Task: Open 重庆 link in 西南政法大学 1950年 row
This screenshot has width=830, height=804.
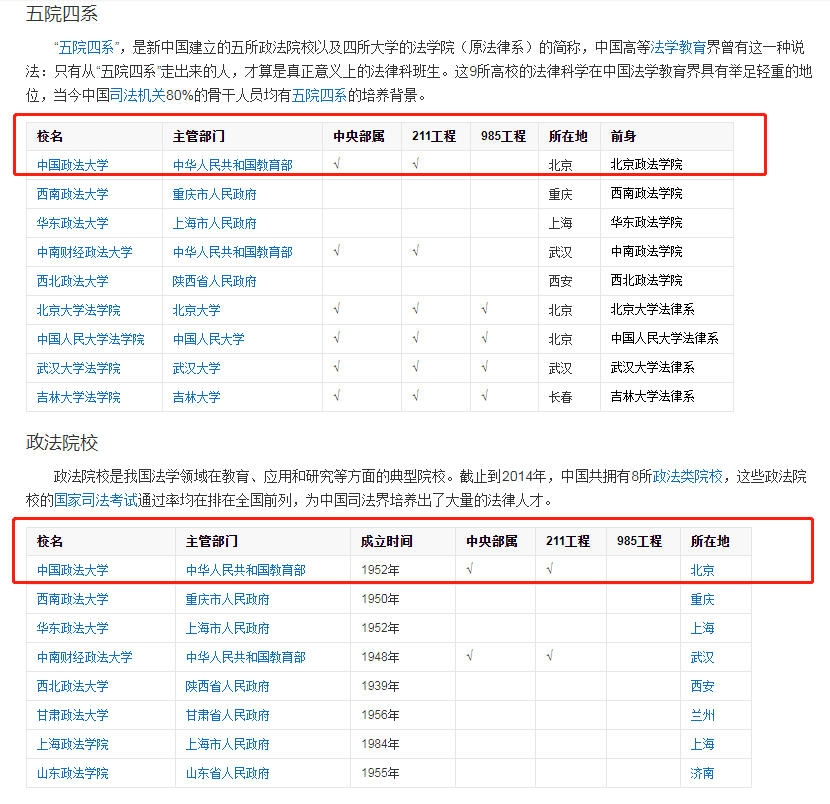Action: [702, 600]
